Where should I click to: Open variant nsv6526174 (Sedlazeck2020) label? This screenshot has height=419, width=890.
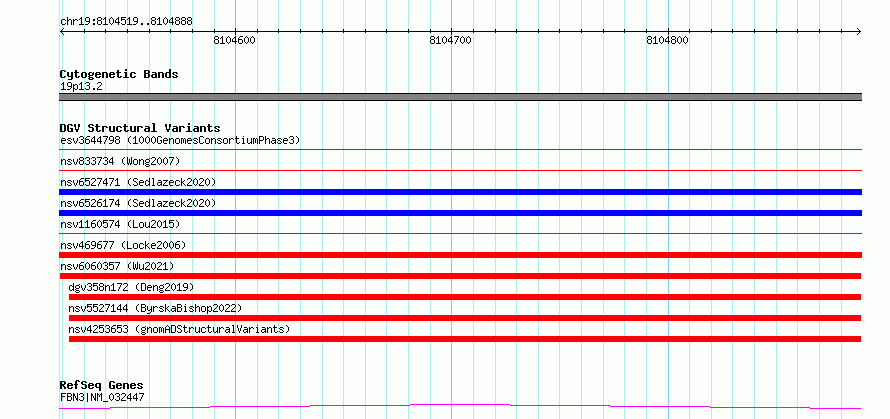pos(138,203)
